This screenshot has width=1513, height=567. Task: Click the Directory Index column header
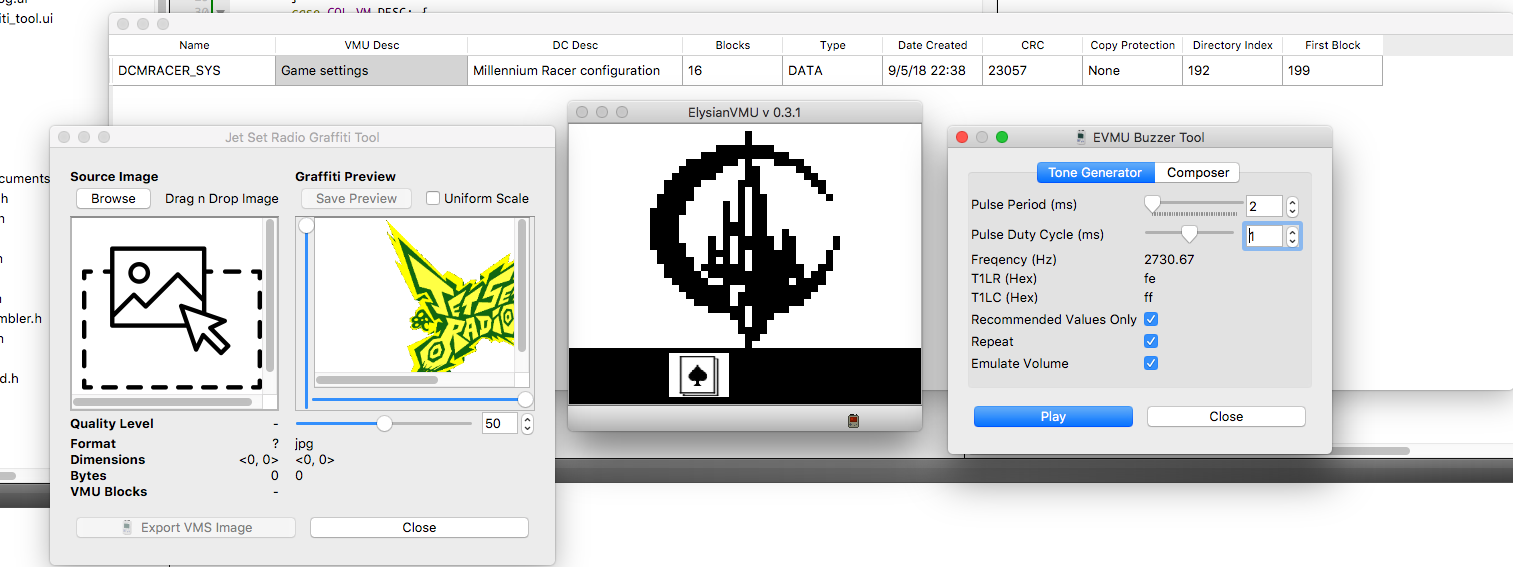[1232, 45]
